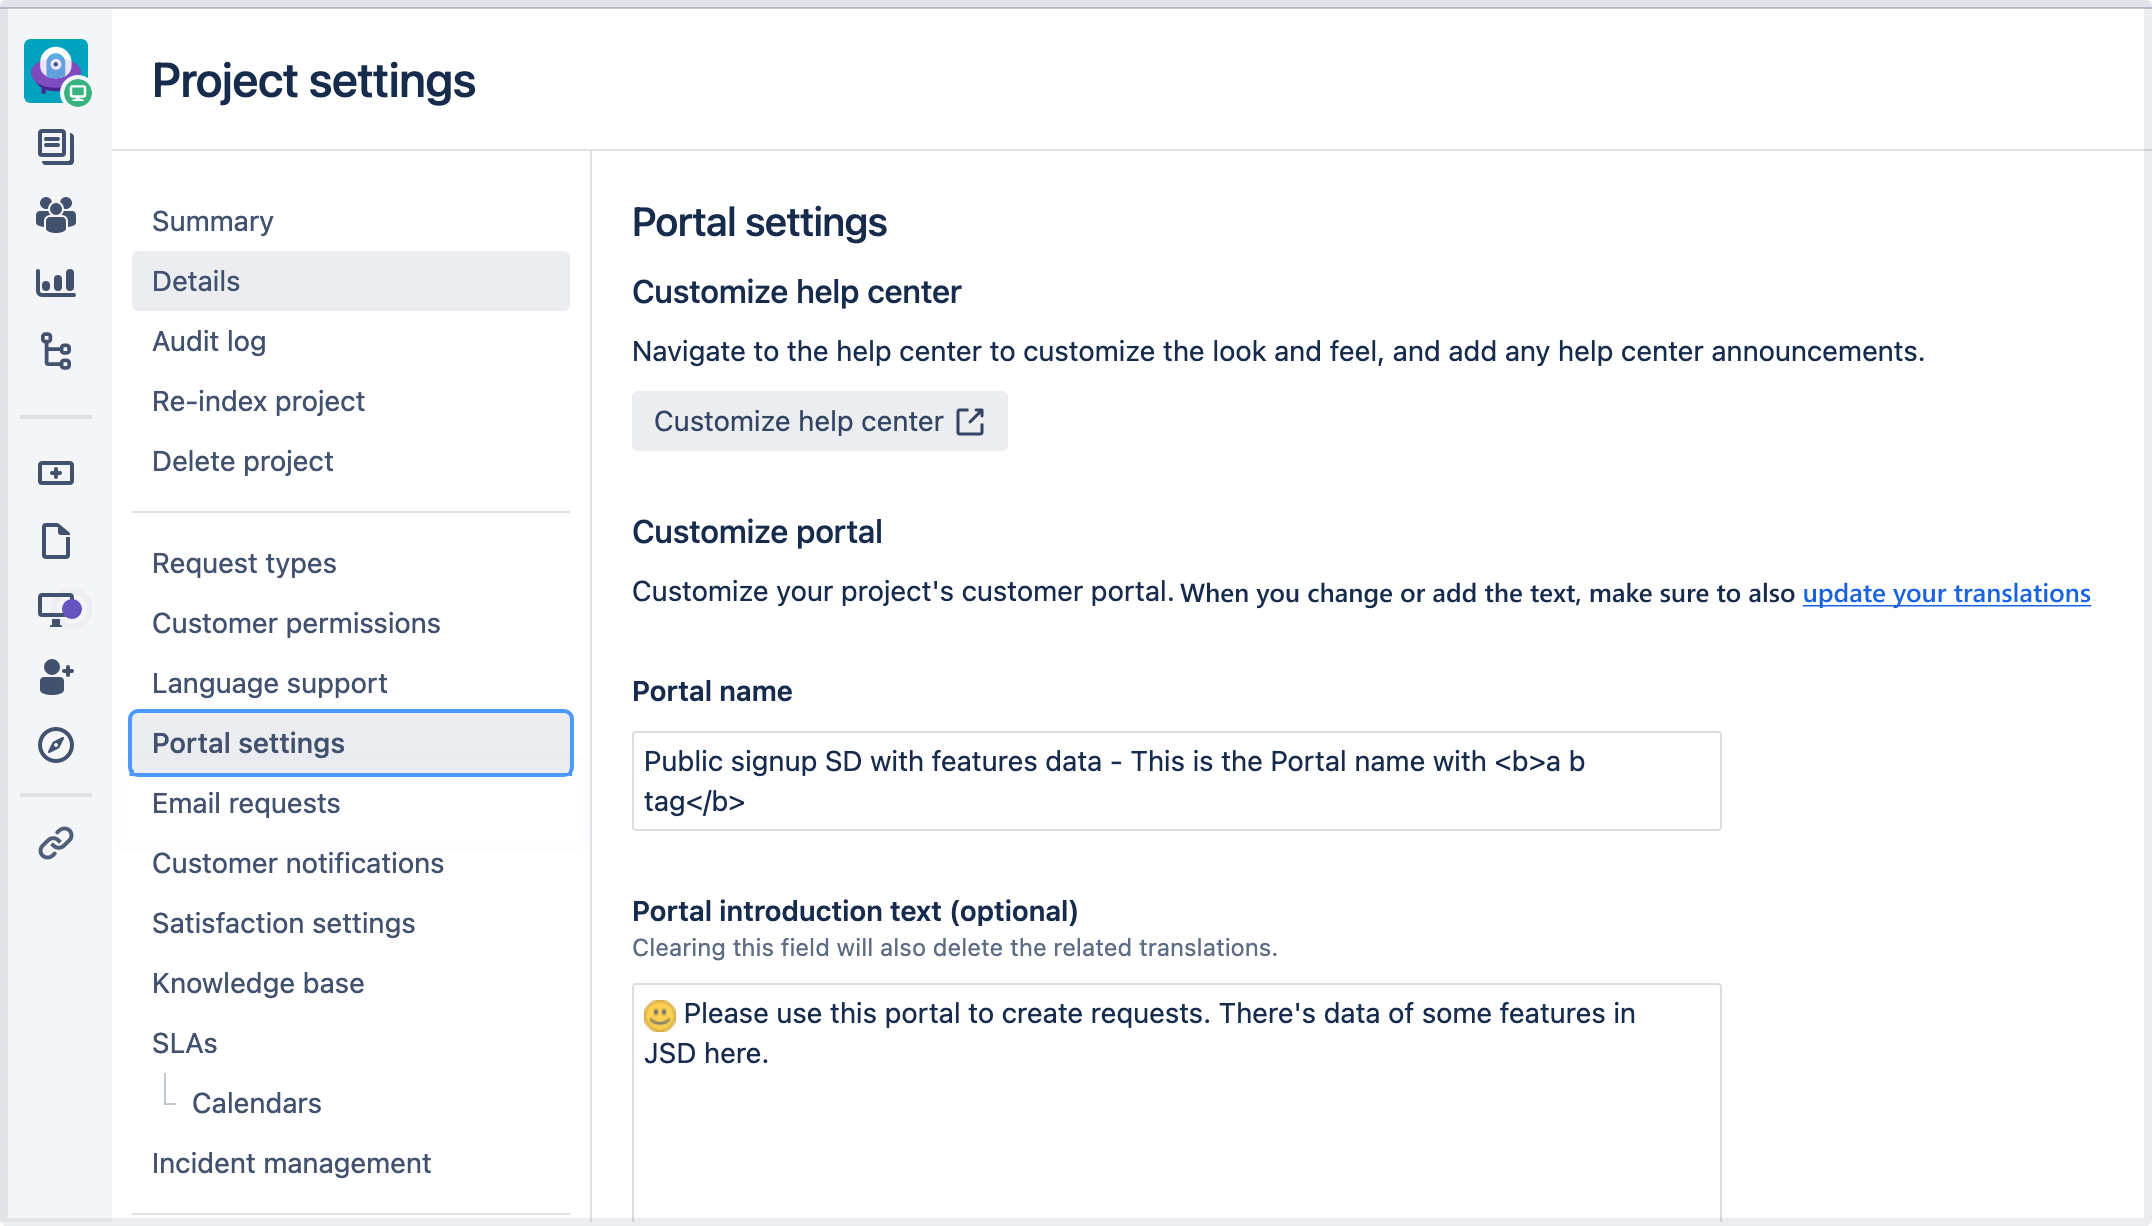Open the project avatar icon

56,72
